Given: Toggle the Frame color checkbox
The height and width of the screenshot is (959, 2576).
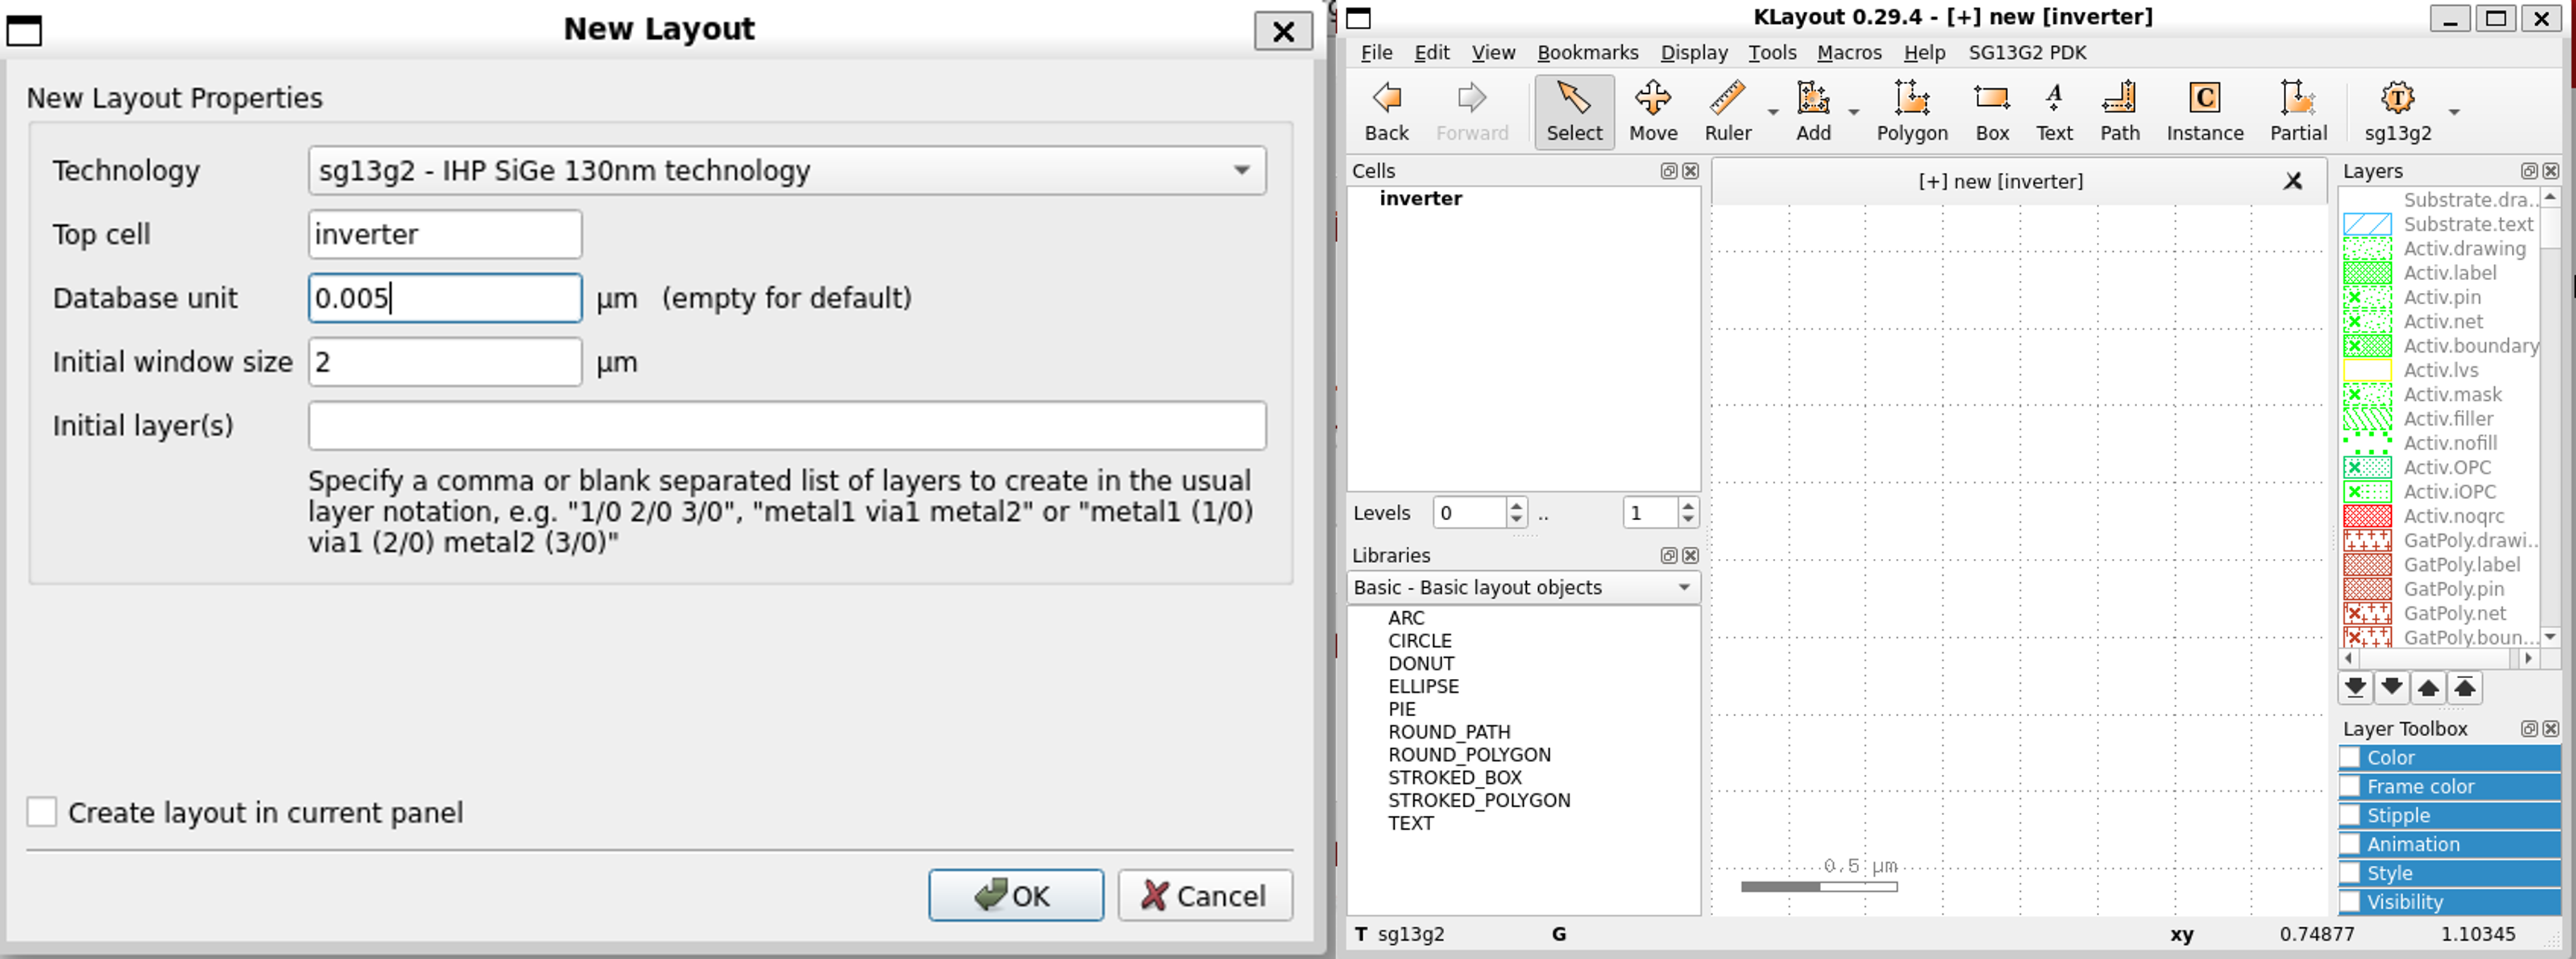Looking at the screenshot, I should [2351, 786].
